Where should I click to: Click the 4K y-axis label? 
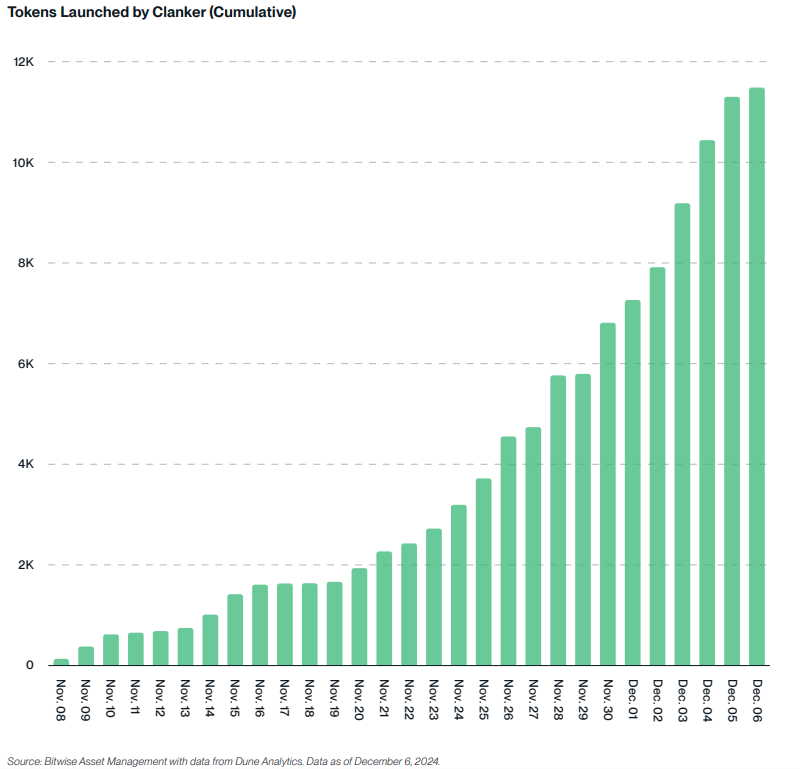coord(26,464)
